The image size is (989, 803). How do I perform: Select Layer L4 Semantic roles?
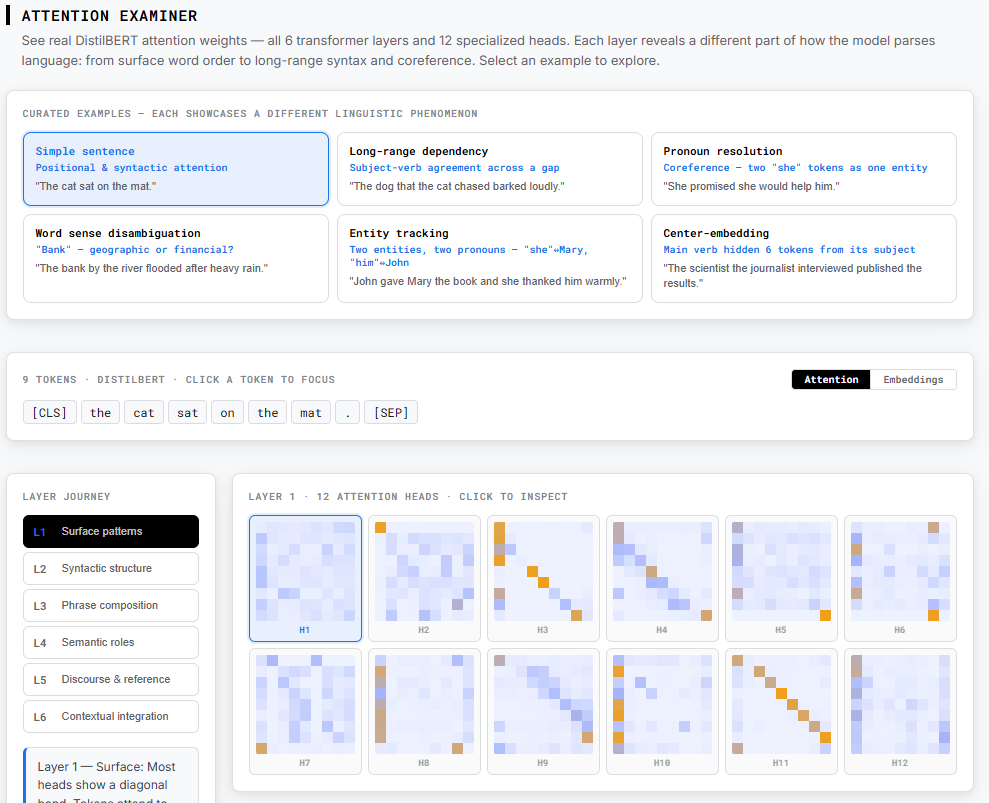click(x=110, y=642)
